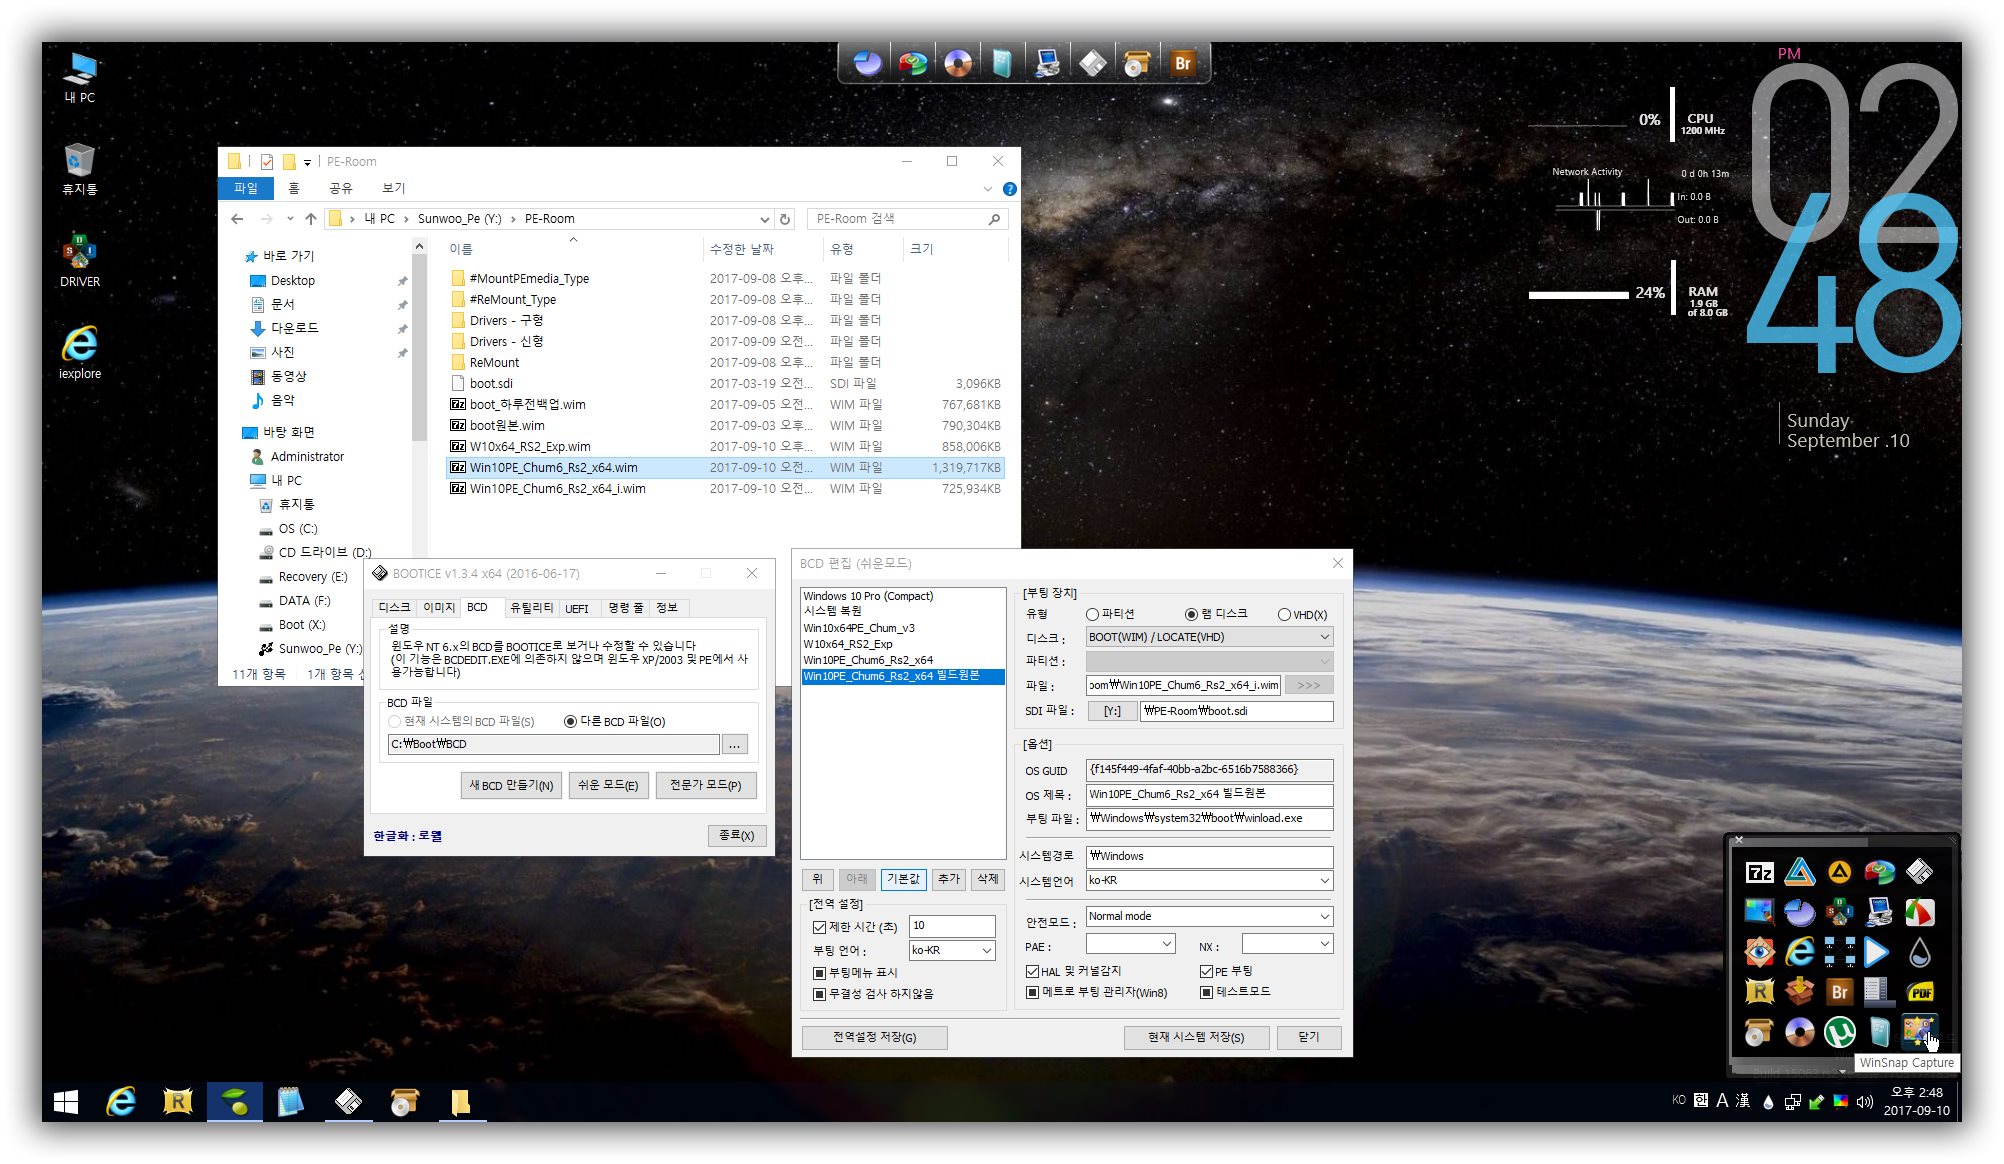Image resolution: width=2004 pixels, height=1164 pixels.
Task: Launch PDF viewer icon in launcher panel
Action: pos(1919,992)
